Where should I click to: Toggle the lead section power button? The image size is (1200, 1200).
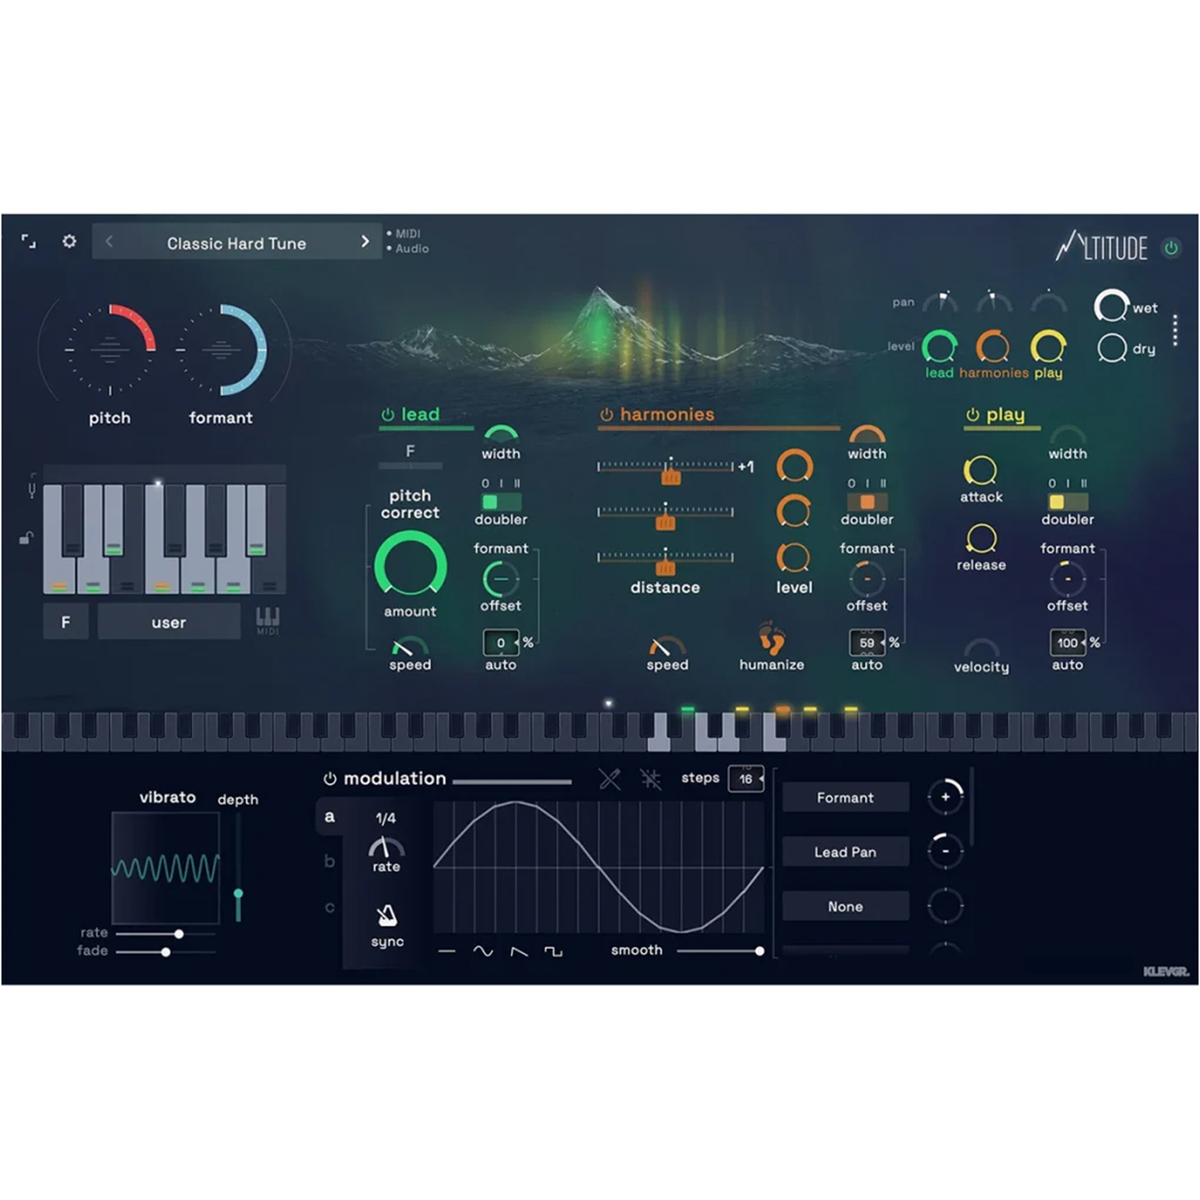coord(388,414)
